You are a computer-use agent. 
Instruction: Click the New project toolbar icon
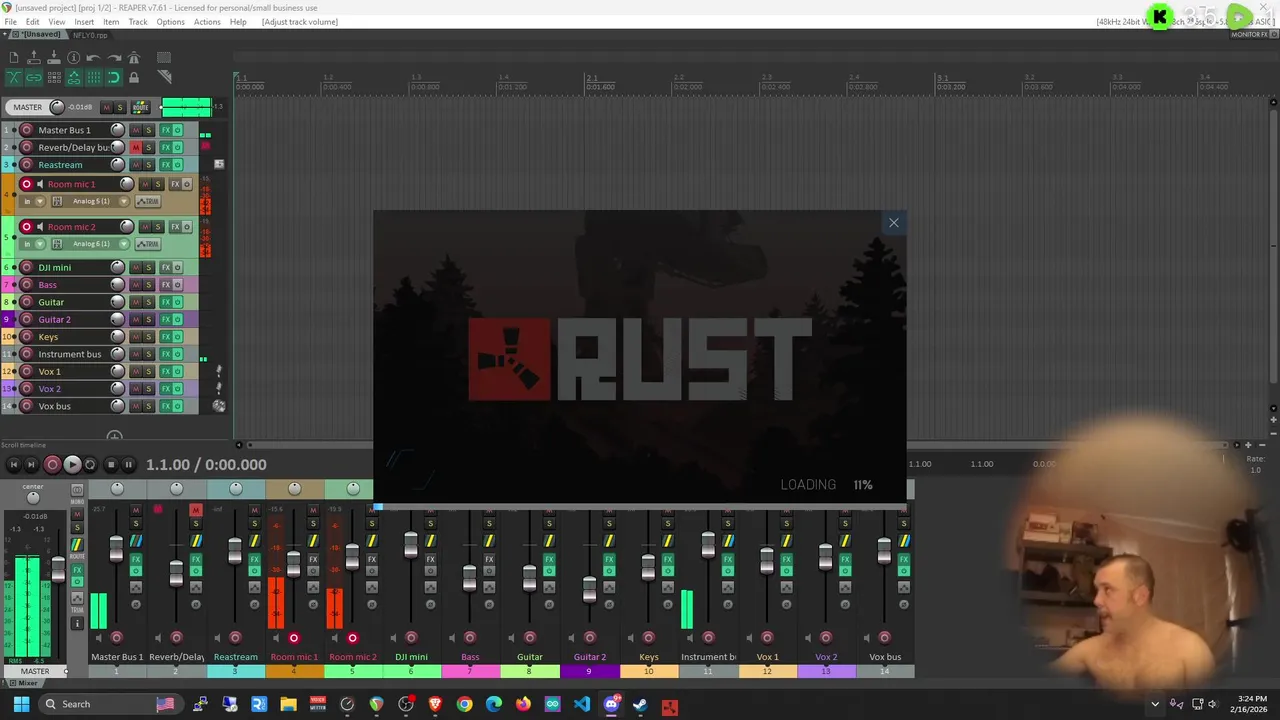14,57
